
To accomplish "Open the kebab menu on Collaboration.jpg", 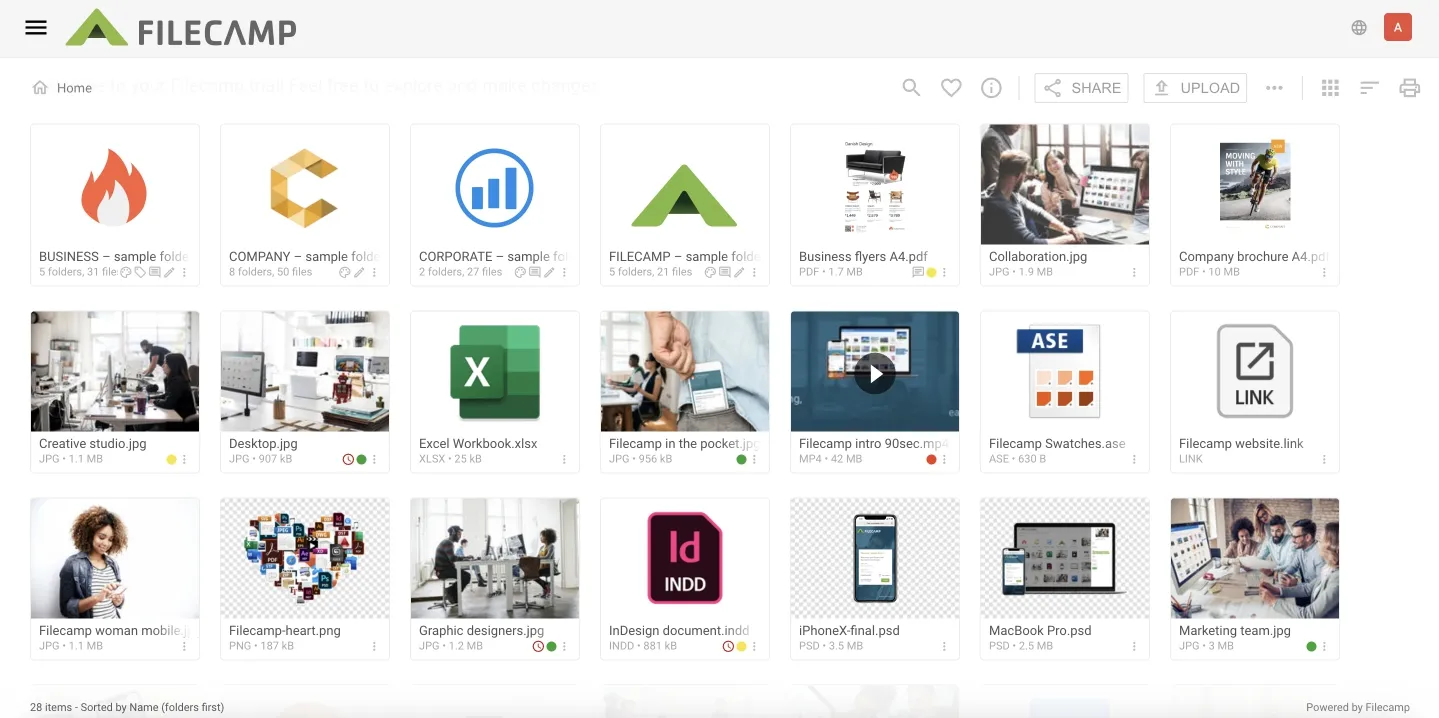I will coord(1134,272).
